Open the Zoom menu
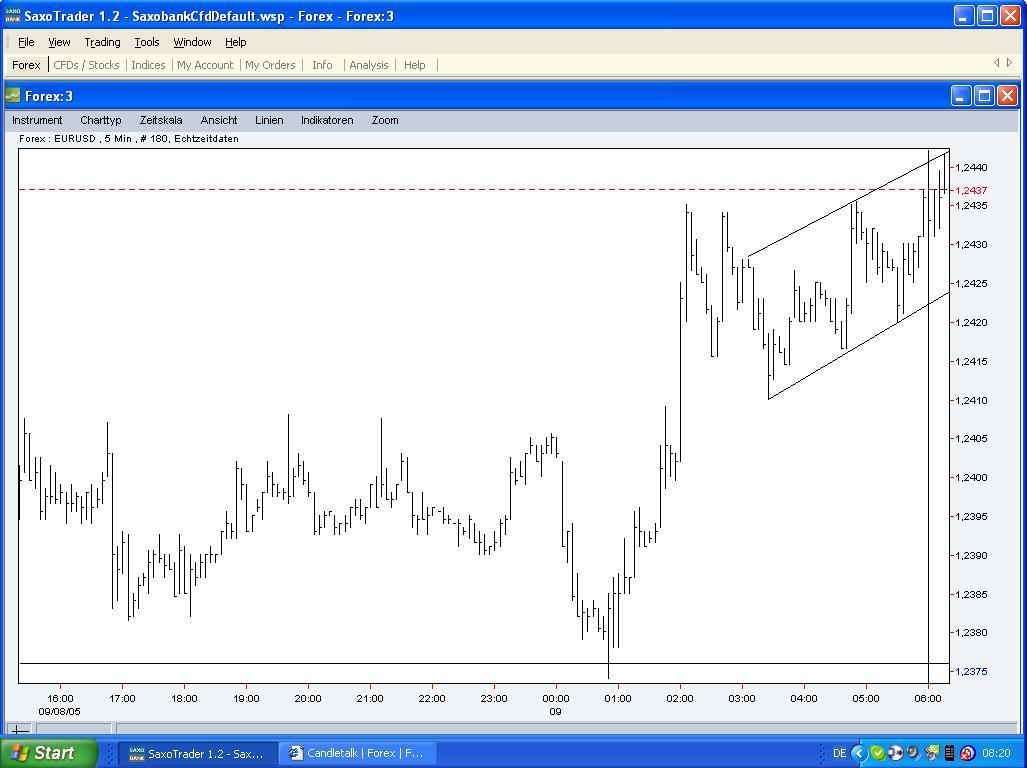The width and height of the screenshot is (1027, 768). [x=385, y=120]
